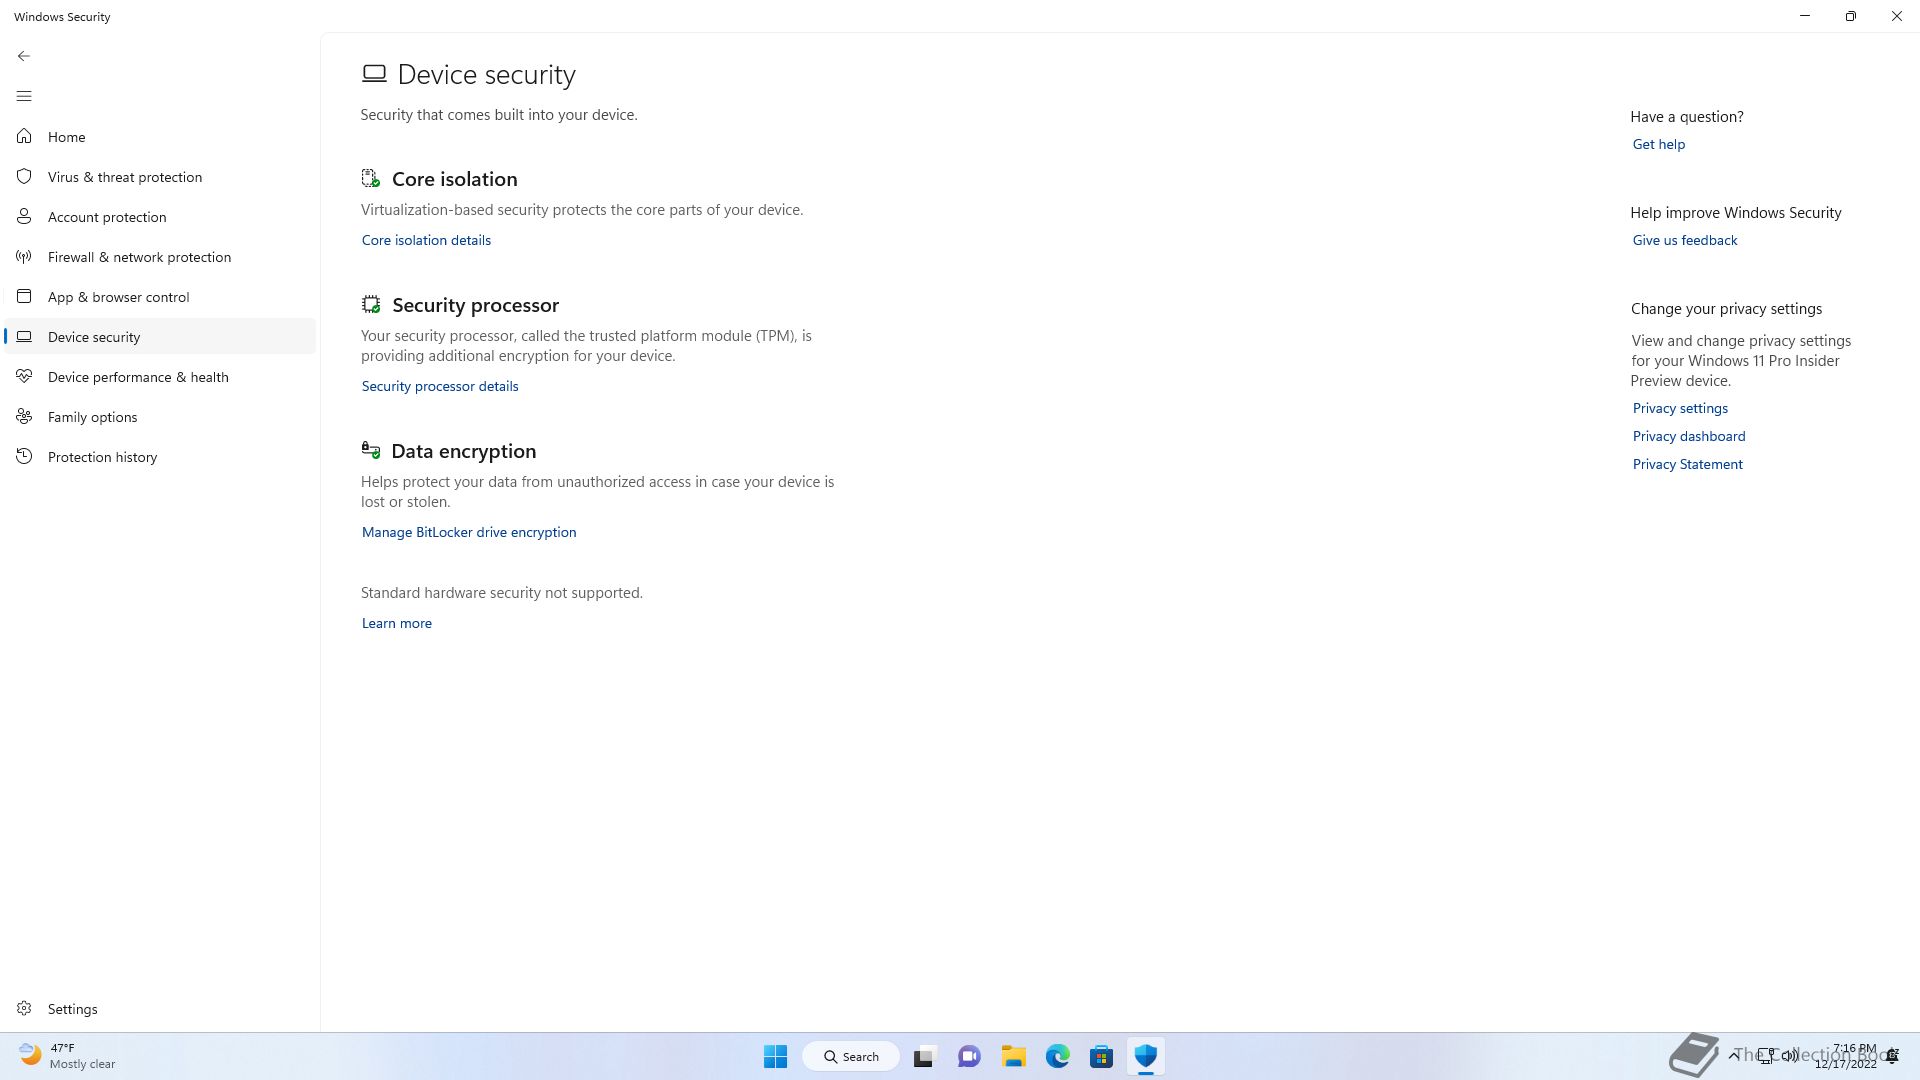The image size is (1920, 1080).
Task: Click Learn more about hardware security
Action: coord(397,623)
